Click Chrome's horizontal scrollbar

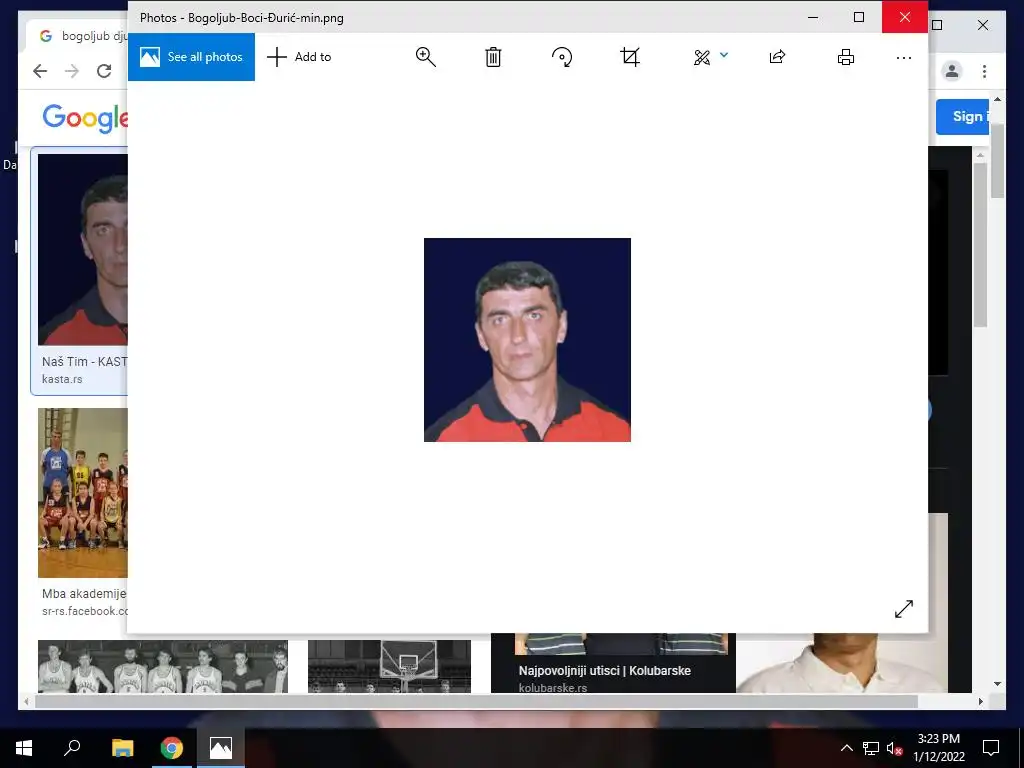click(x=476, y=701)
